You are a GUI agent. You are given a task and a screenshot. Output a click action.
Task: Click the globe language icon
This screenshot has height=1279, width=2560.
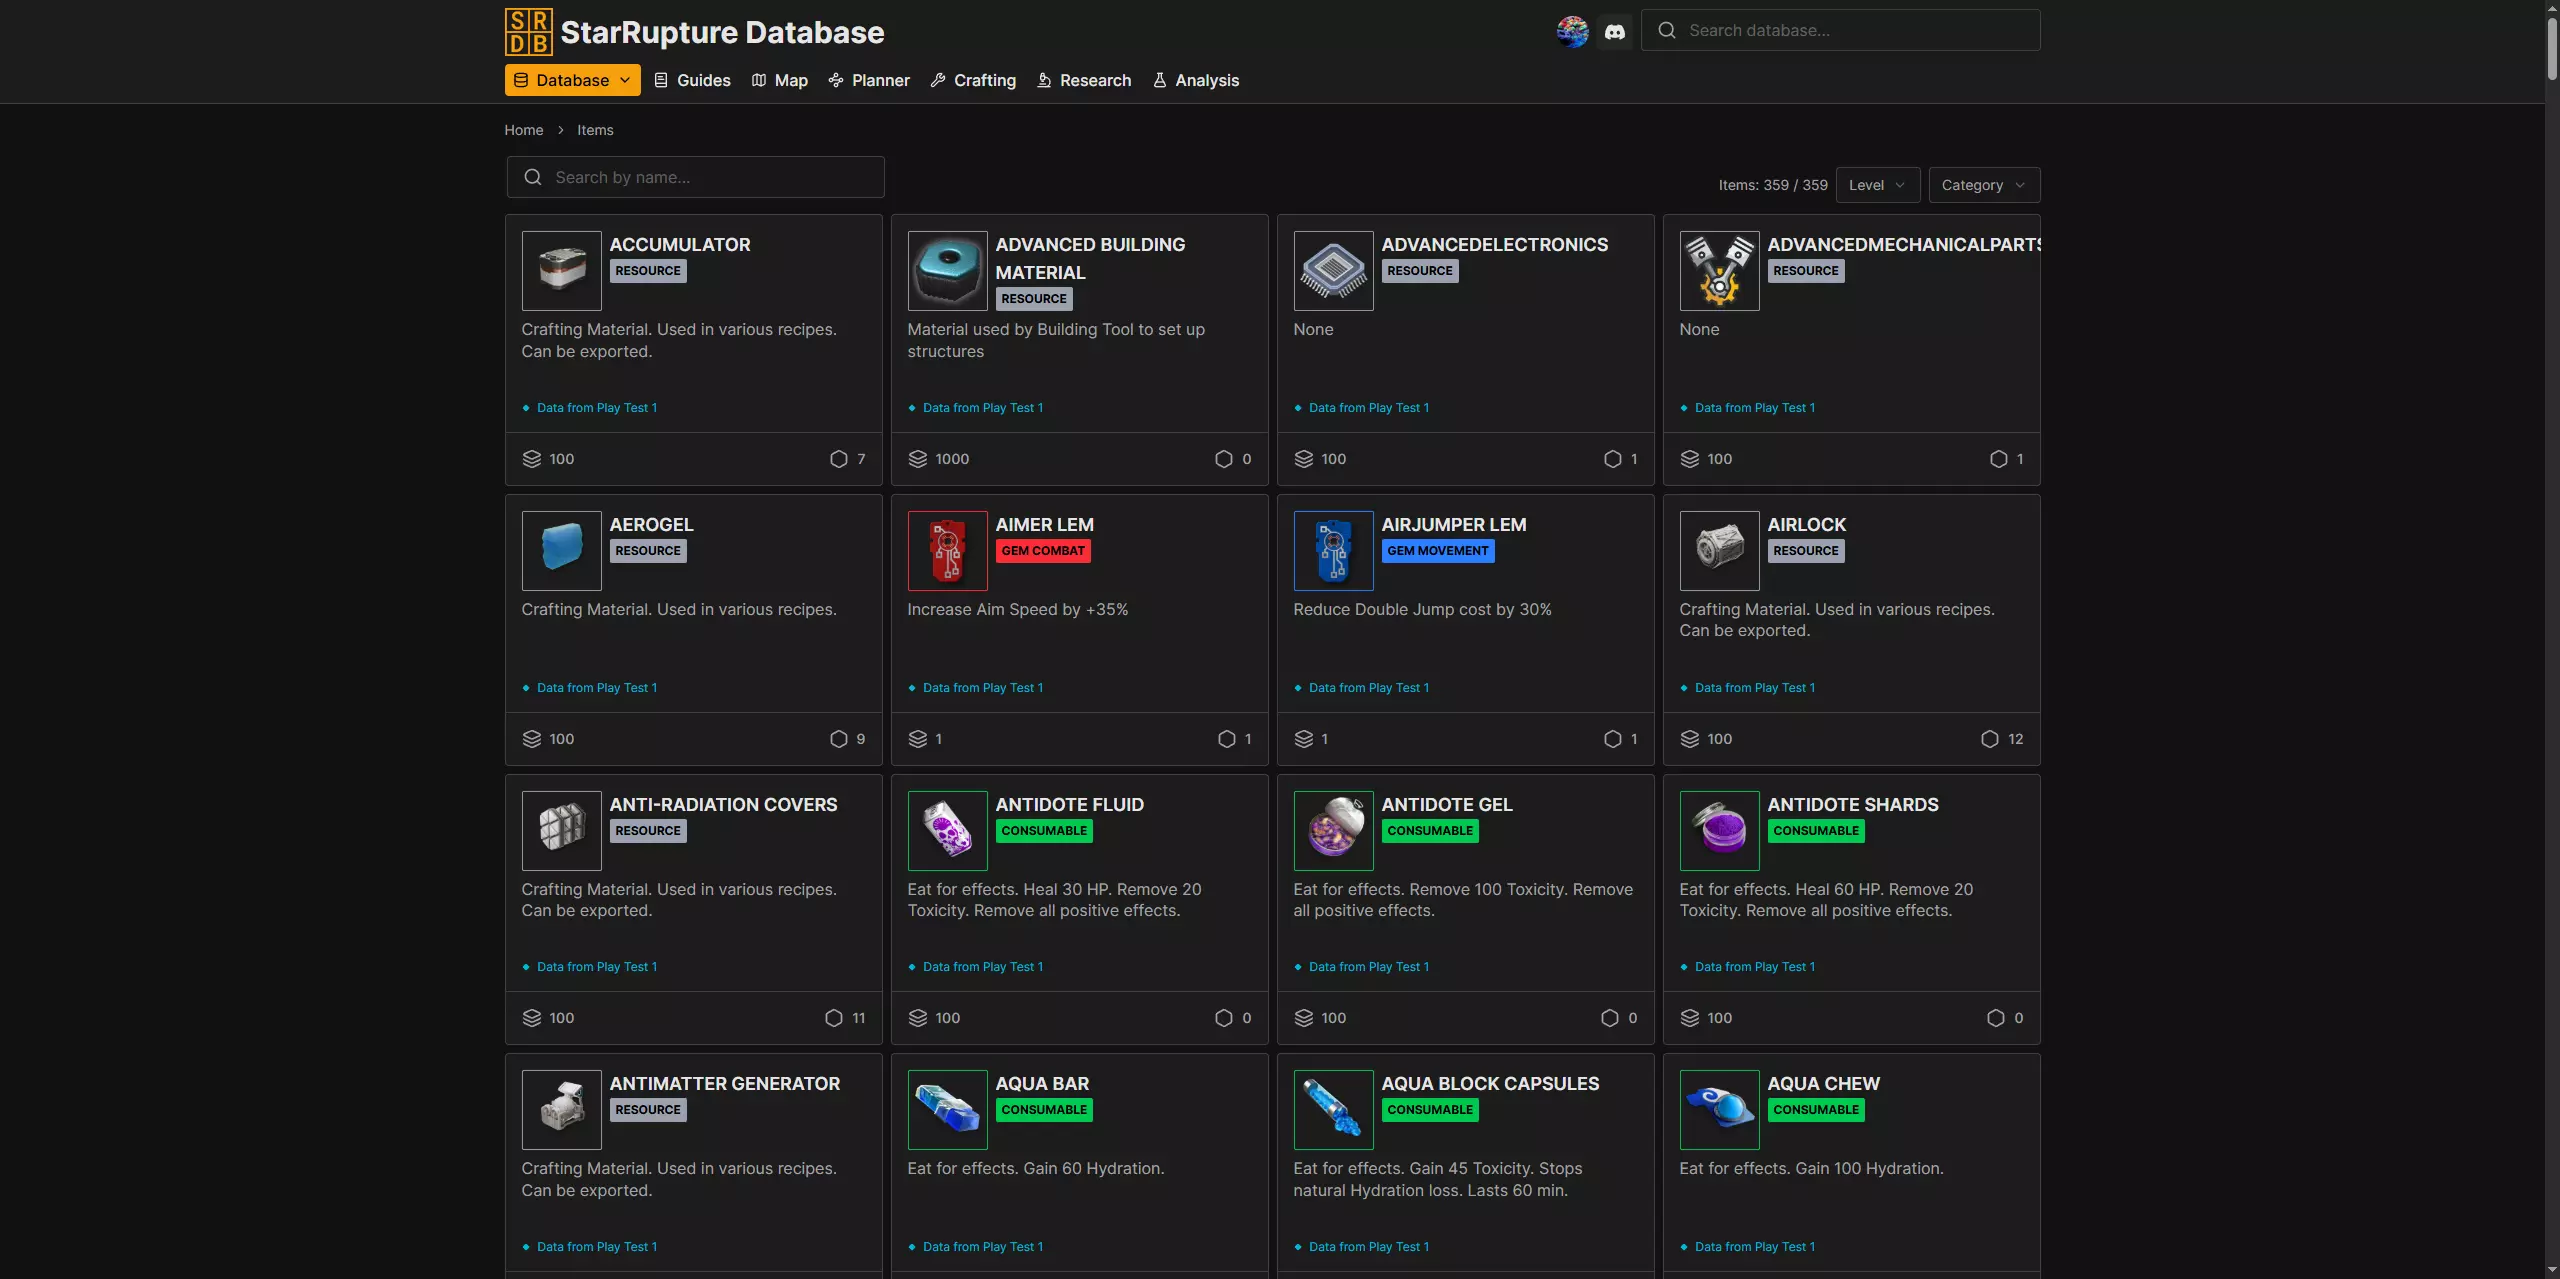tap(1572, 32)
